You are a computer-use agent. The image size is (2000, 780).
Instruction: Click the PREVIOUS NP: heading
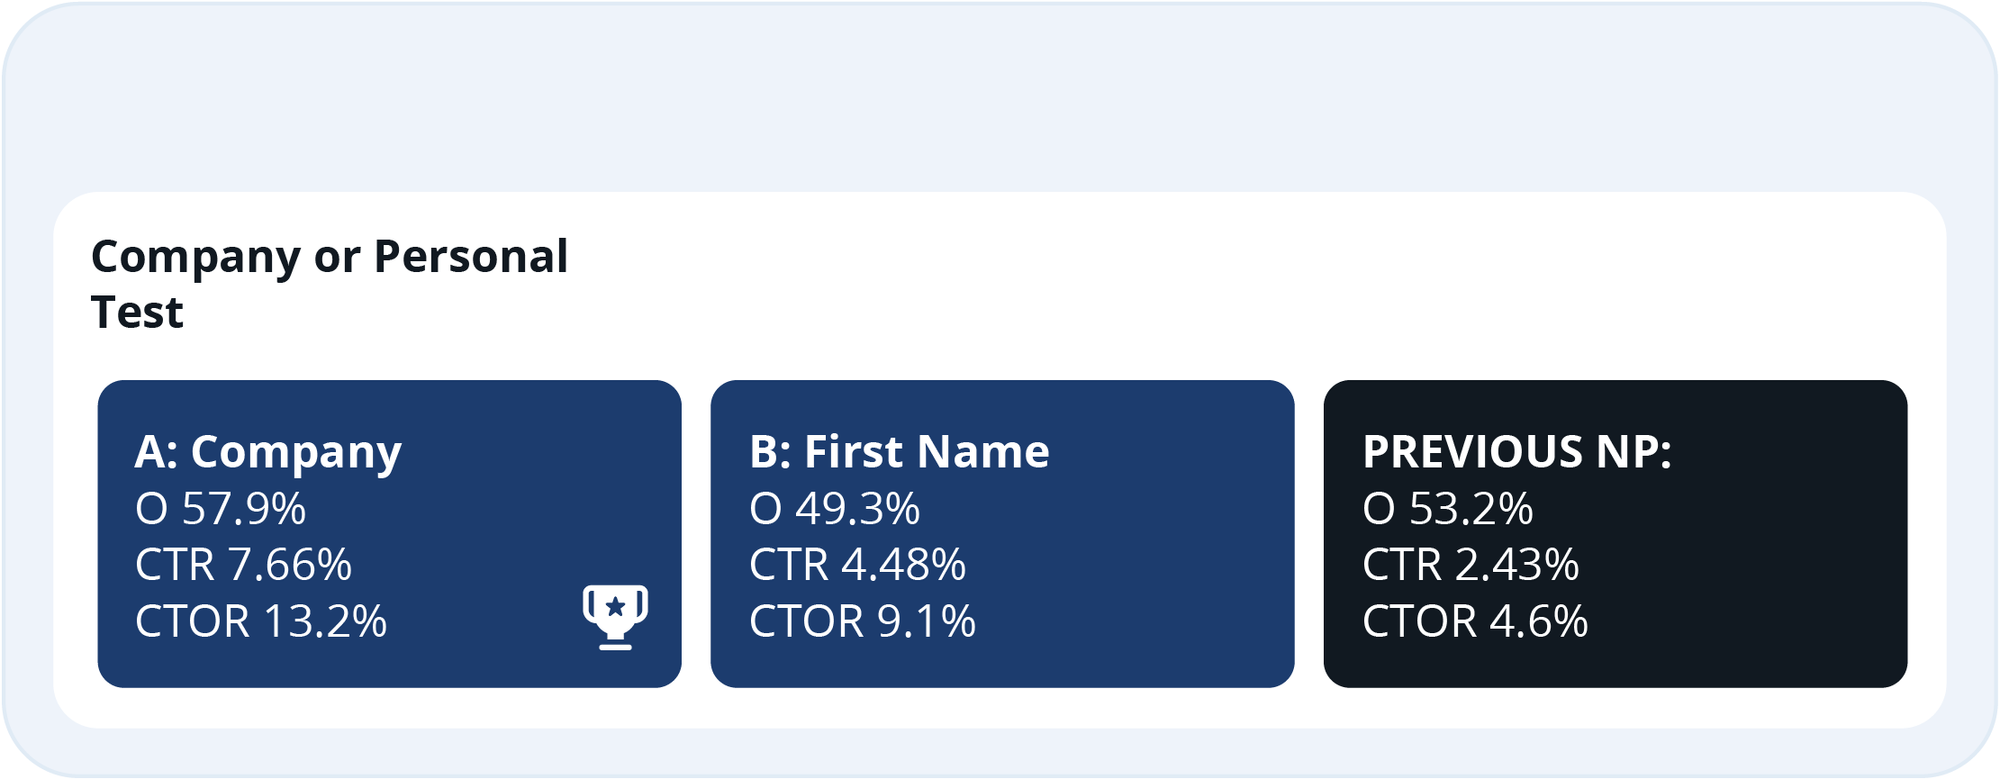(x=1516, y=452)
